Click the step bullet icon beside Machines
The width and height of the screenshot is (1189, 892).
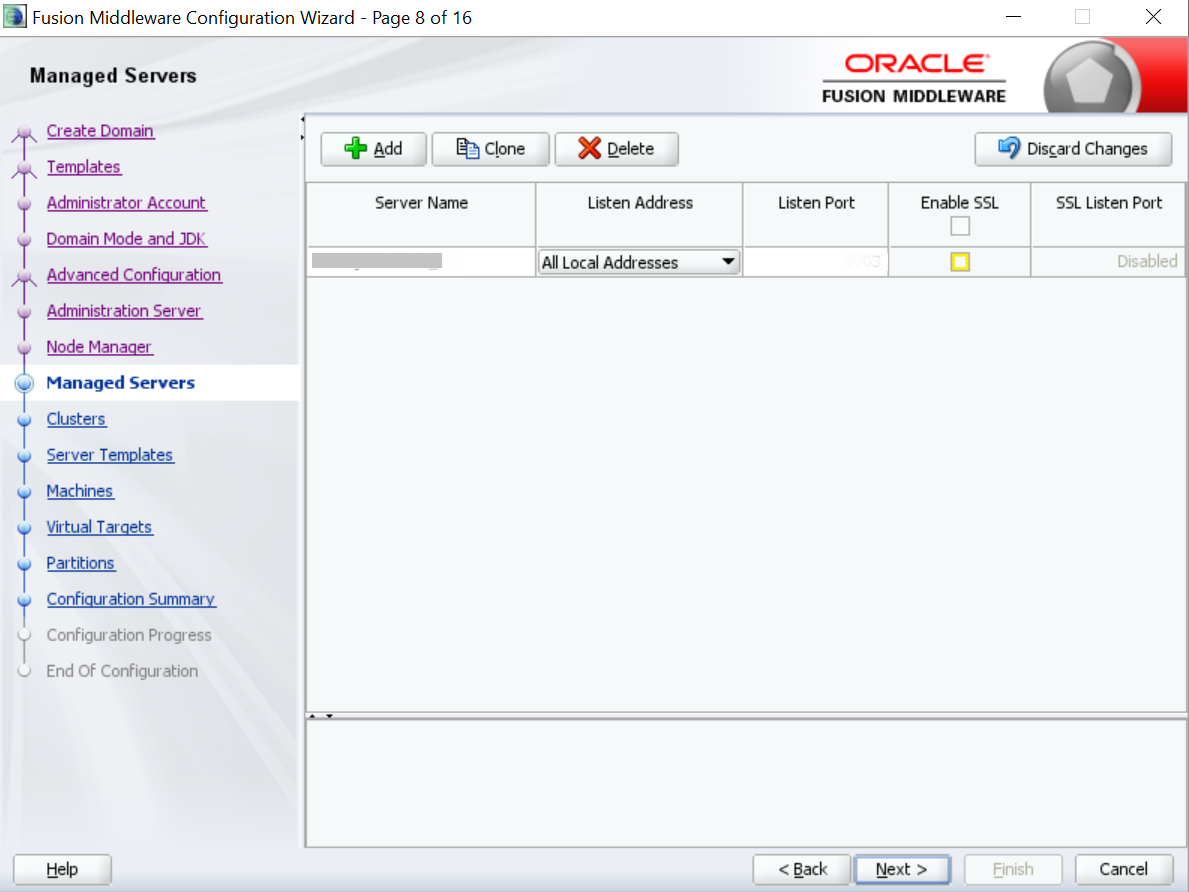pos(24,492)
